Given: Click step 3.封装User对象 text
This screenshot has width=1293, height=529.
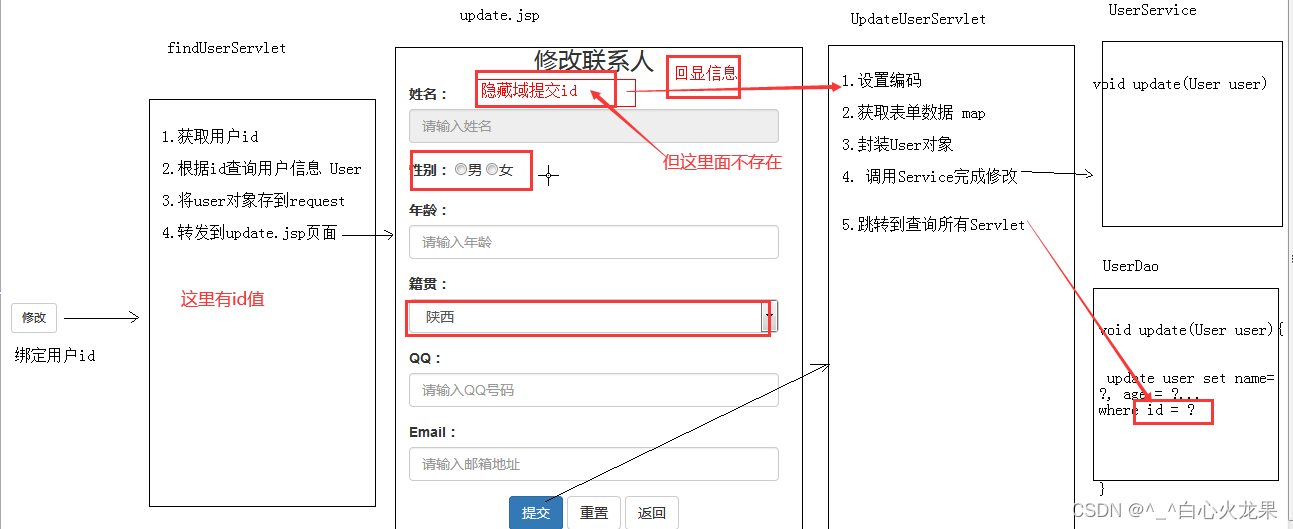Looking at the screenshot, I should 897,144.
